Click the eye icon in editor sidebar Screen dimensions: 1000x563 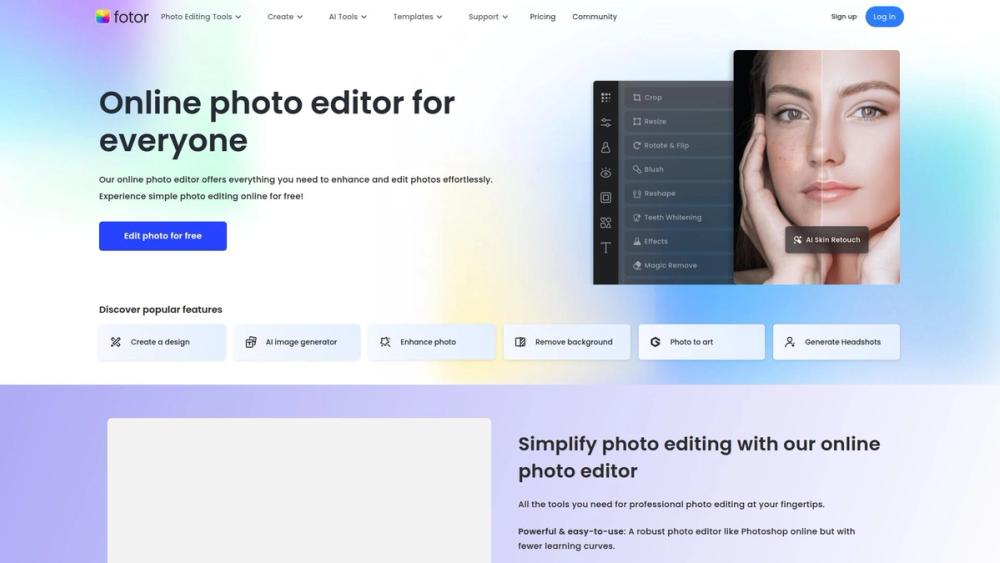click(605, 173)
